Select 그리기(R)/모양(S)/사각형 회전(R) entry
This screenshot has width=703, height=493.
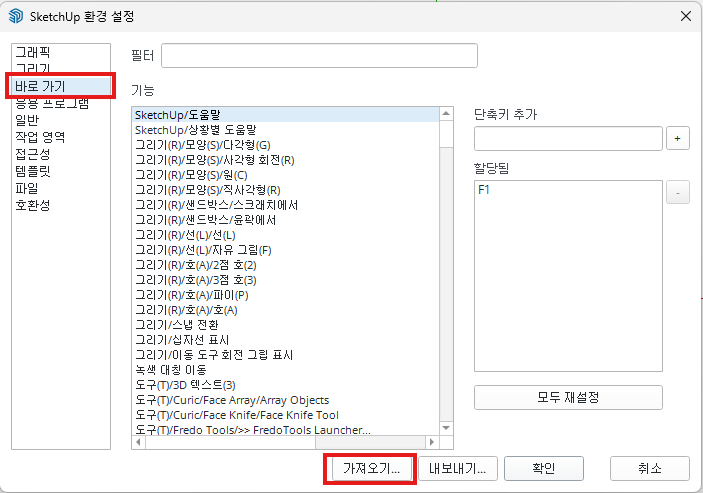(286, 160)
